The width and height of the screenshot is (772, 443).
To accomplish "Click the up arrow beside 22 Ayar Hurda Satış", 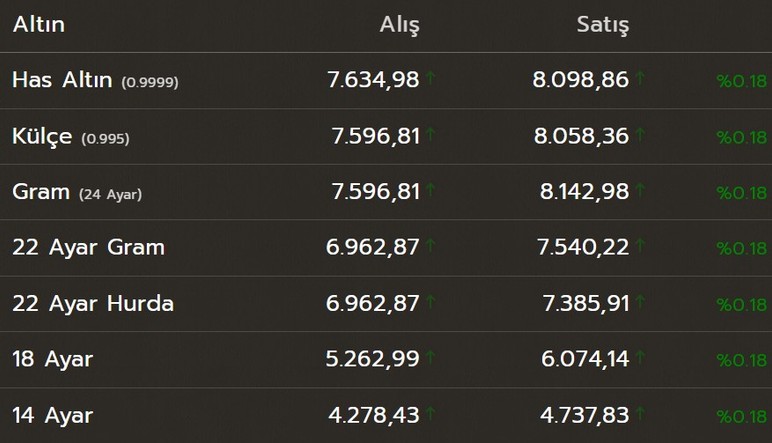I will point(640,301).
